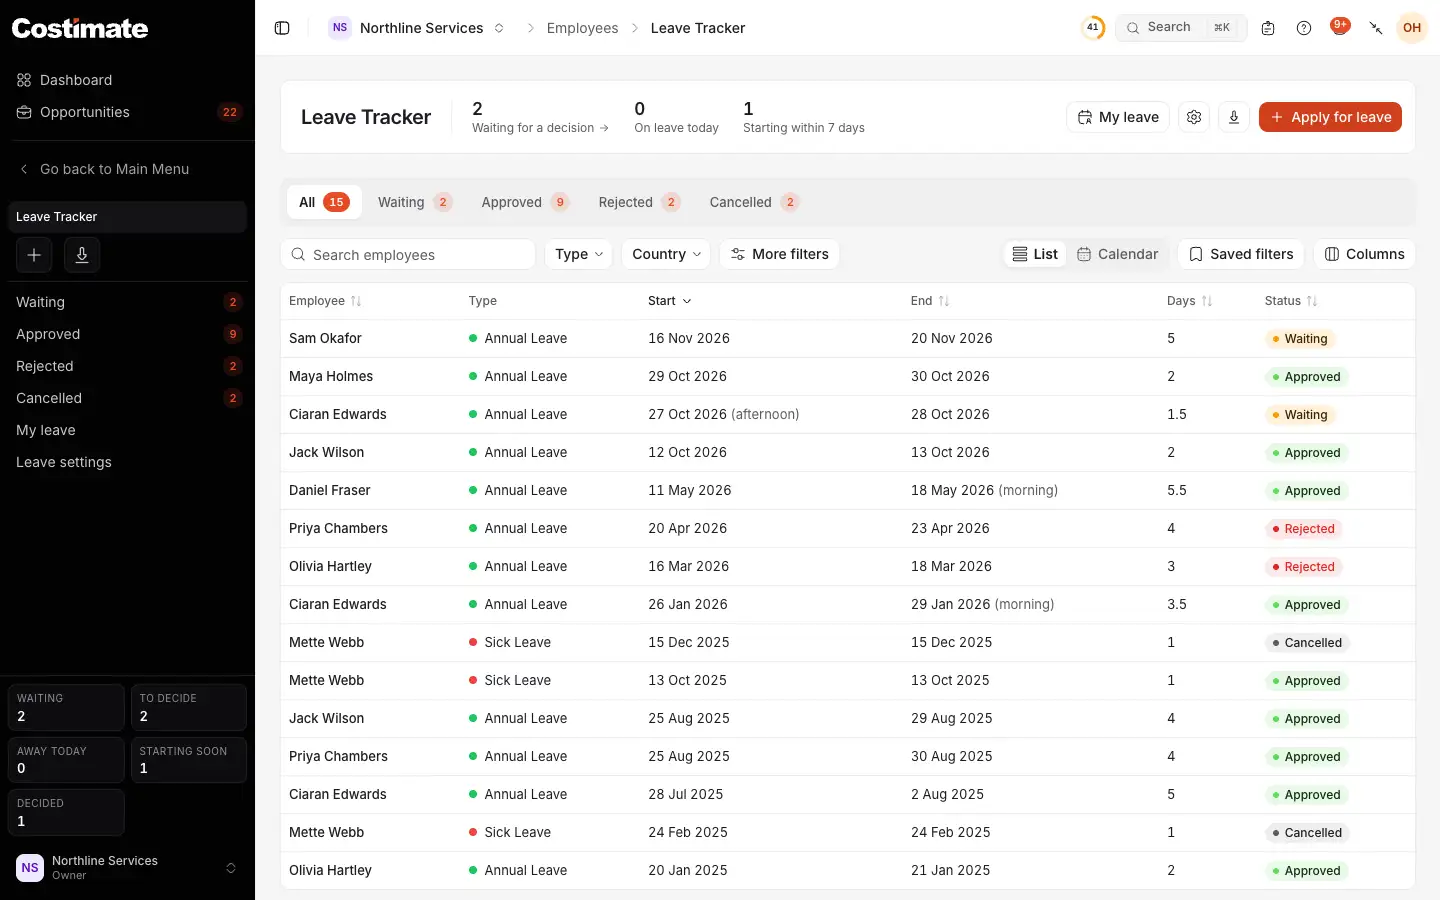This screenshot has height=900, width=1440.
Task: Open leave tracker settings gear icon
Action: pyautogui.click(x=1194, y=117)
